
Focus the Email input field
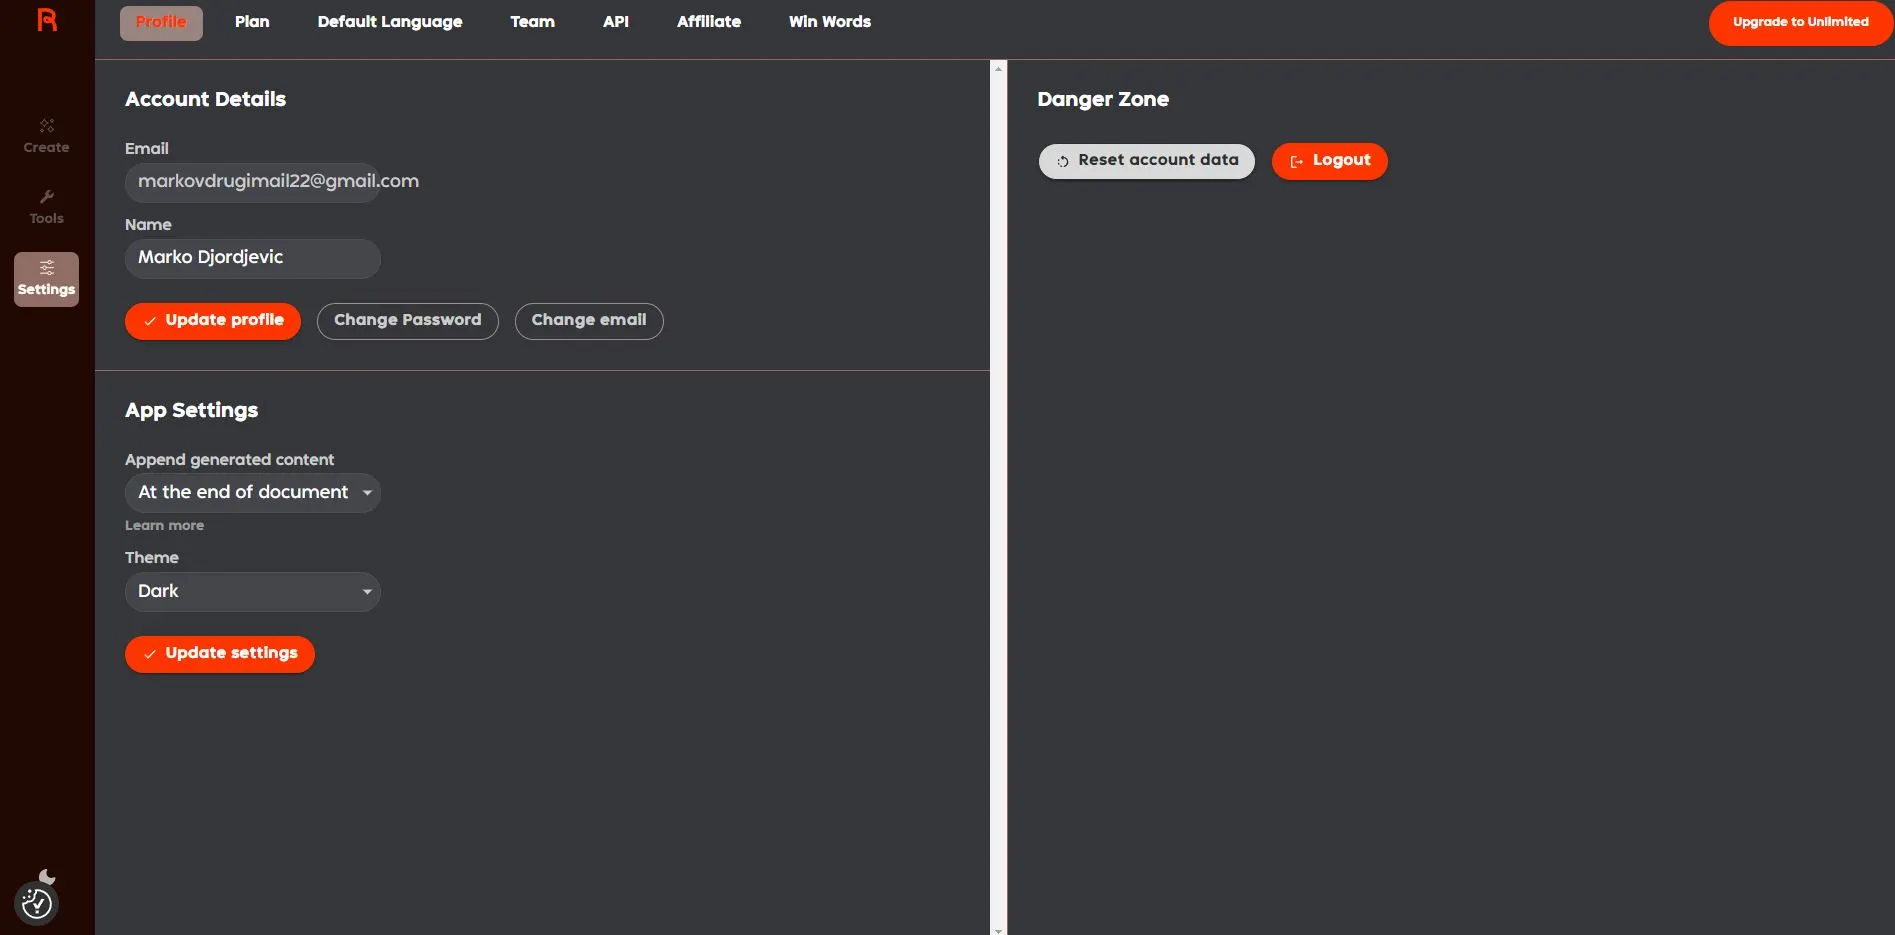[x=253, y=182]
